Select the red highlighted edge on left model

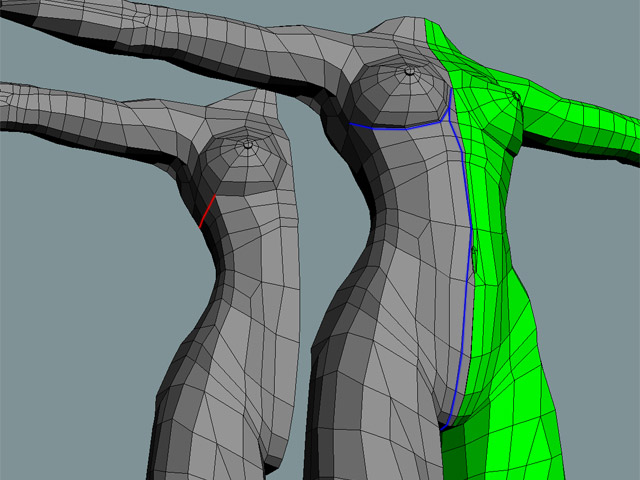click(x=207, y=210)
